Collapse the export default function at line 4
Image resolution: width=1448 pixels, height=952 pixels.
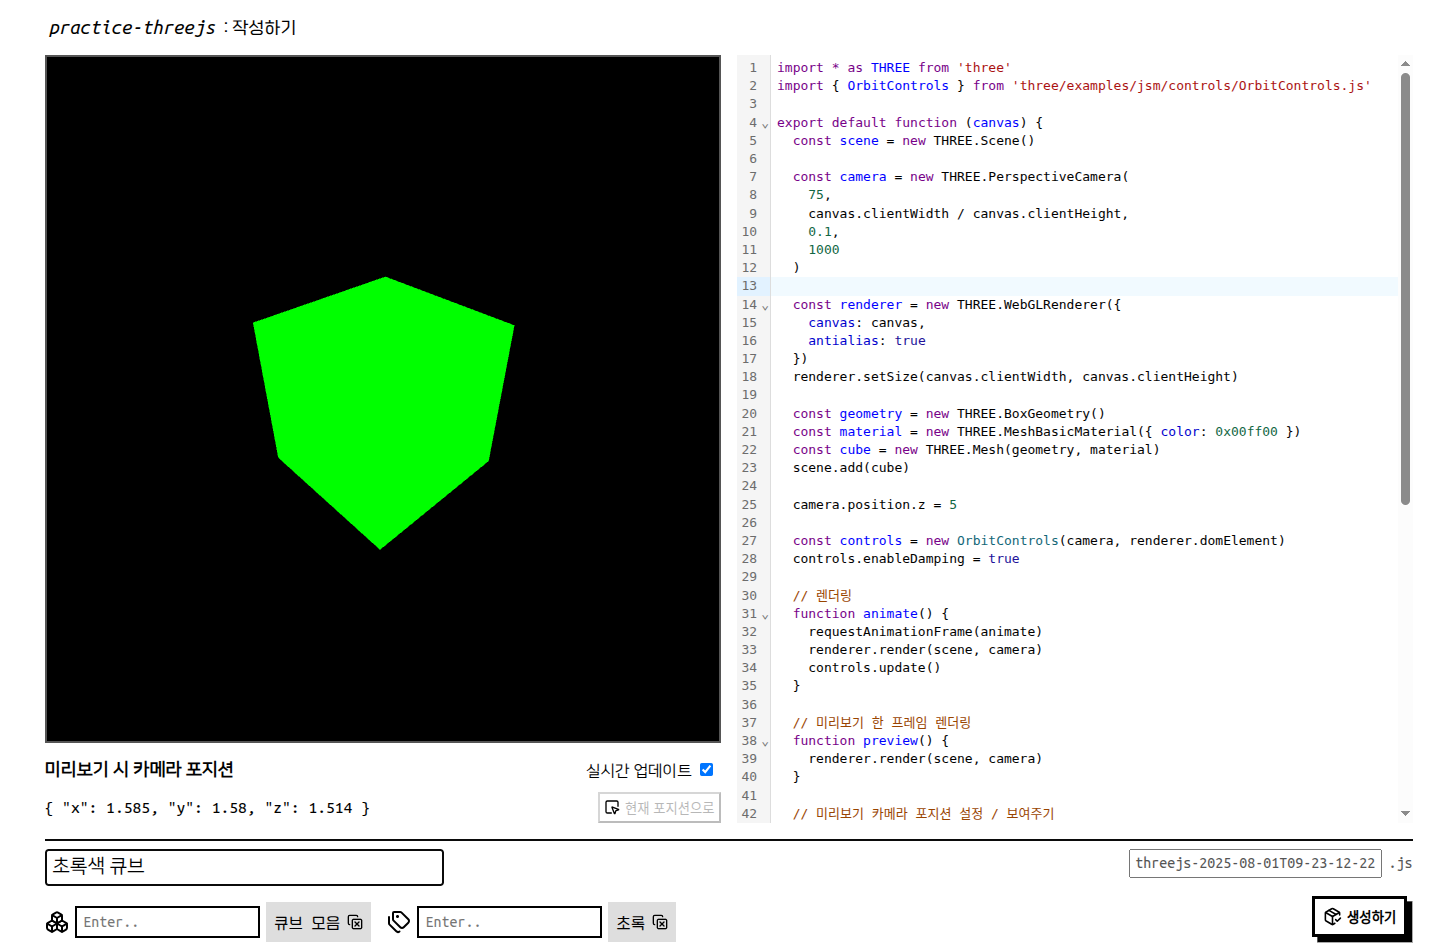pos(766,125)
